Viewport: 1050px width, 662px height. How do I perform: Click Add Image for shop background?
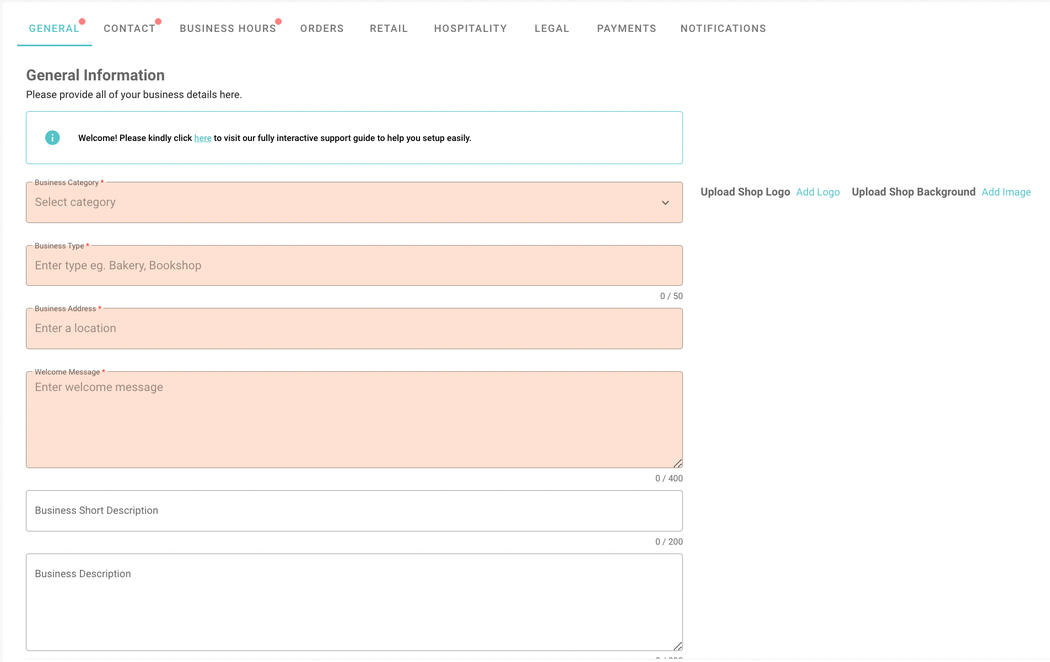click(x=1006, y=192)
